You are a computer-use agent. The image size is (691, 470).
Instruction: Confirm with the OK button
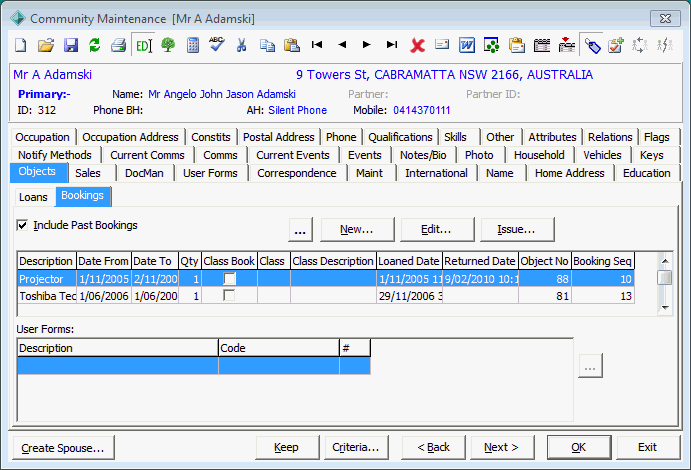[x=579, y=448]
